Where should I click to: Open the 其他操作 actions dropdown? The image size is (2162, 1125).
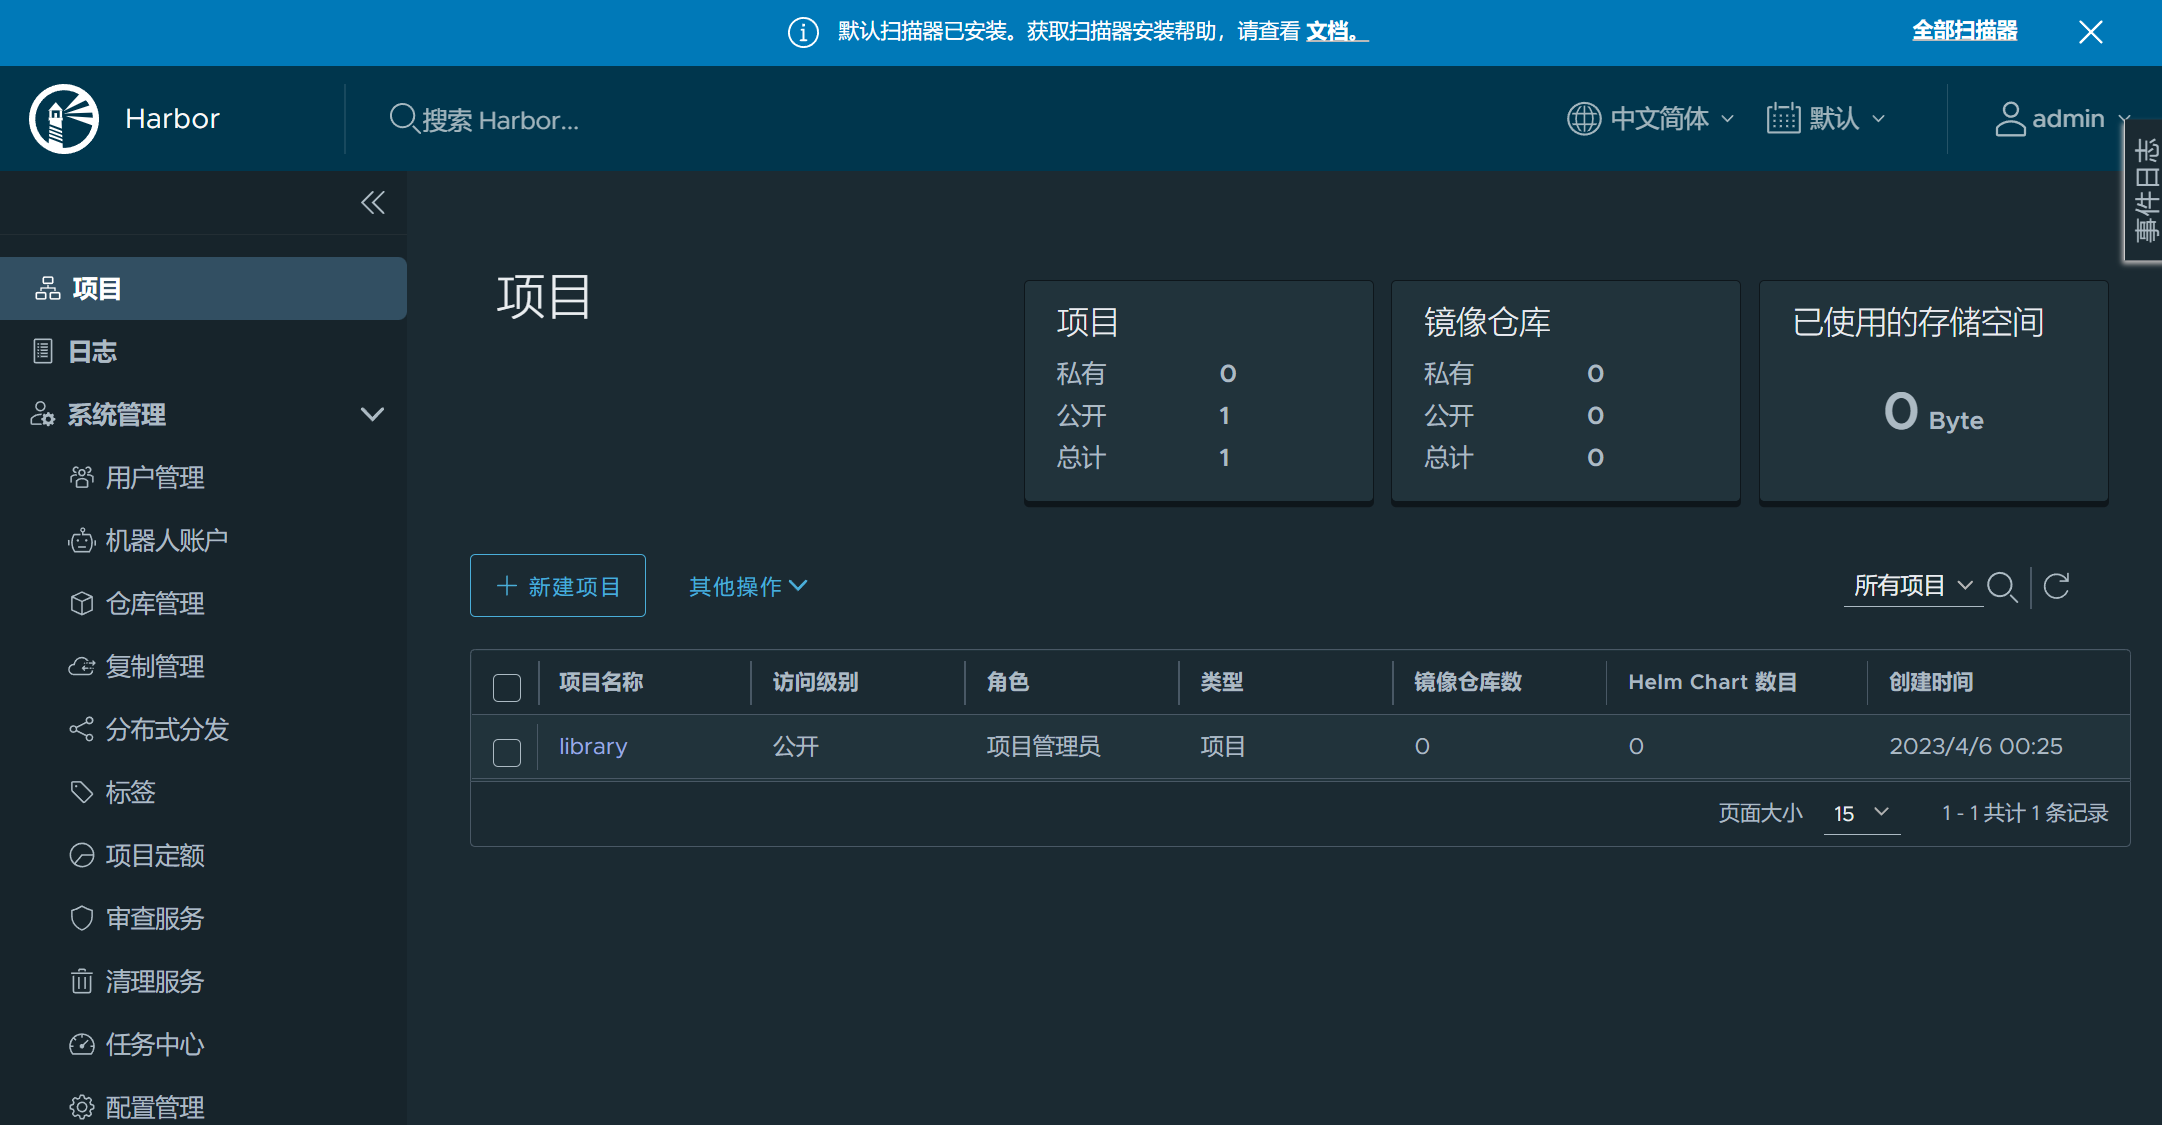748,586
